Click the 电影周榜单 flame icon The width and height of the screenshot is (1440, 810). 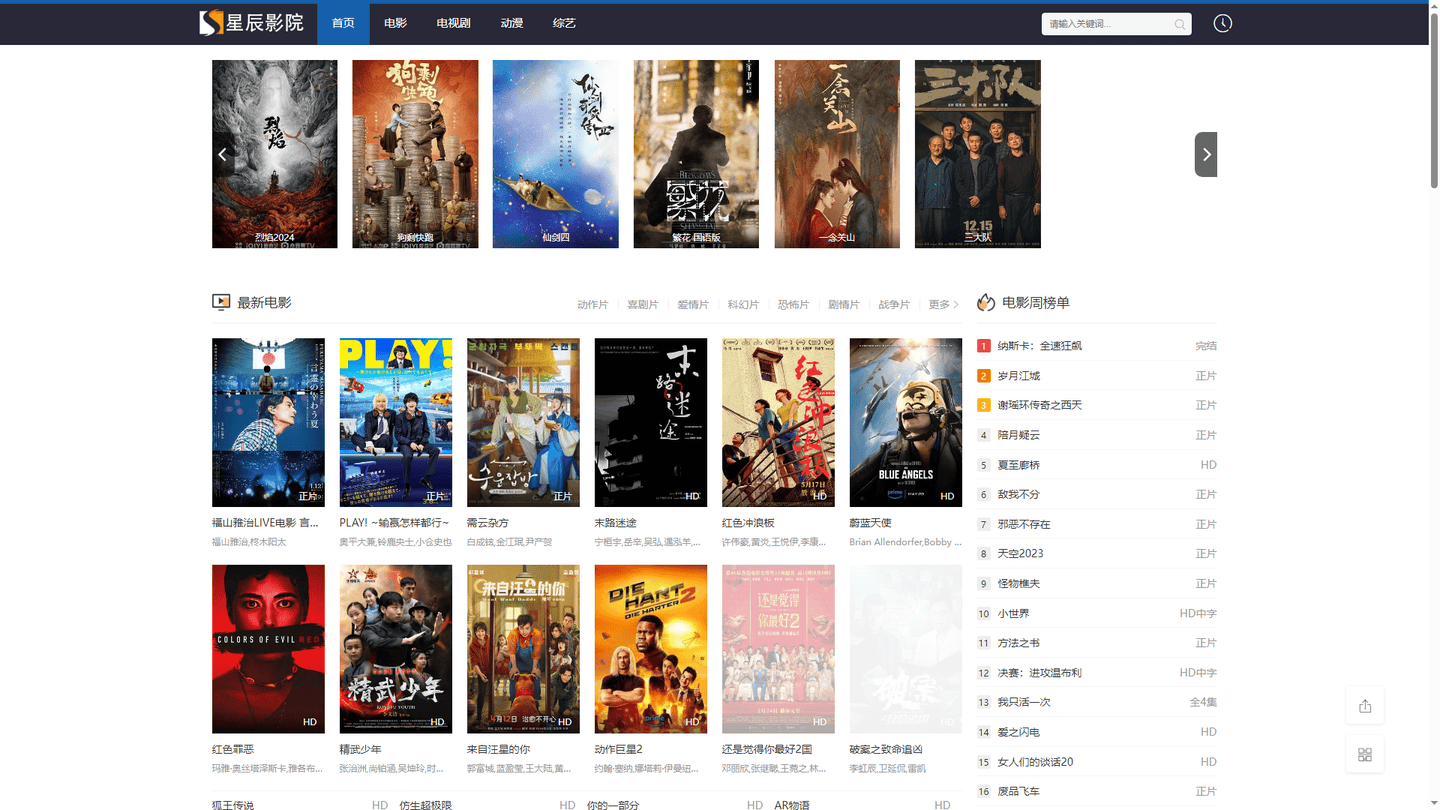[x=986, y=302]
